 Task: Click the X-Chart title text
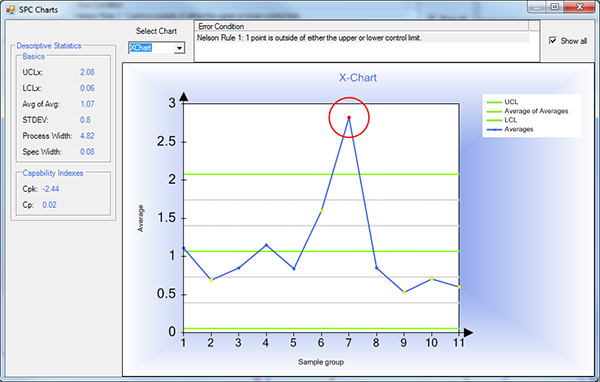coord(358,78)
